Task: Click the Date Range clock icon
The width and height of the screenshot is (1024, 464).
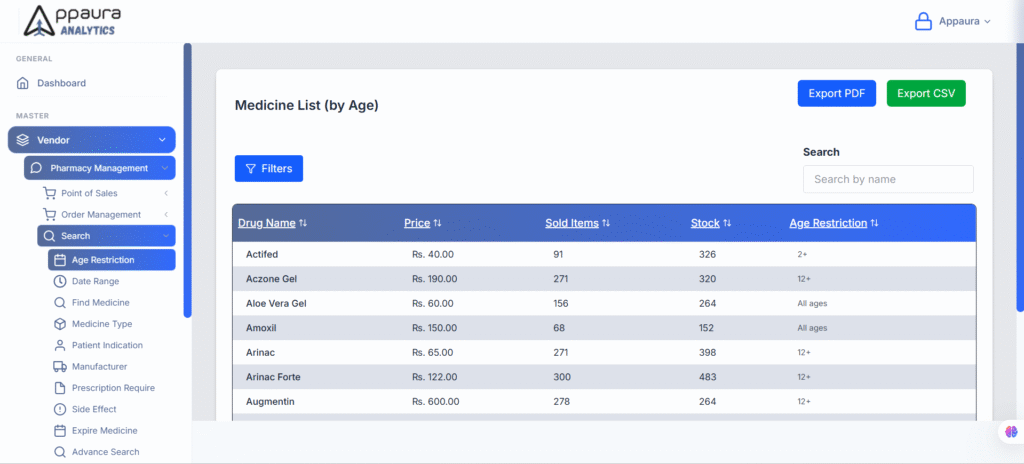Action: pos(59,281)
